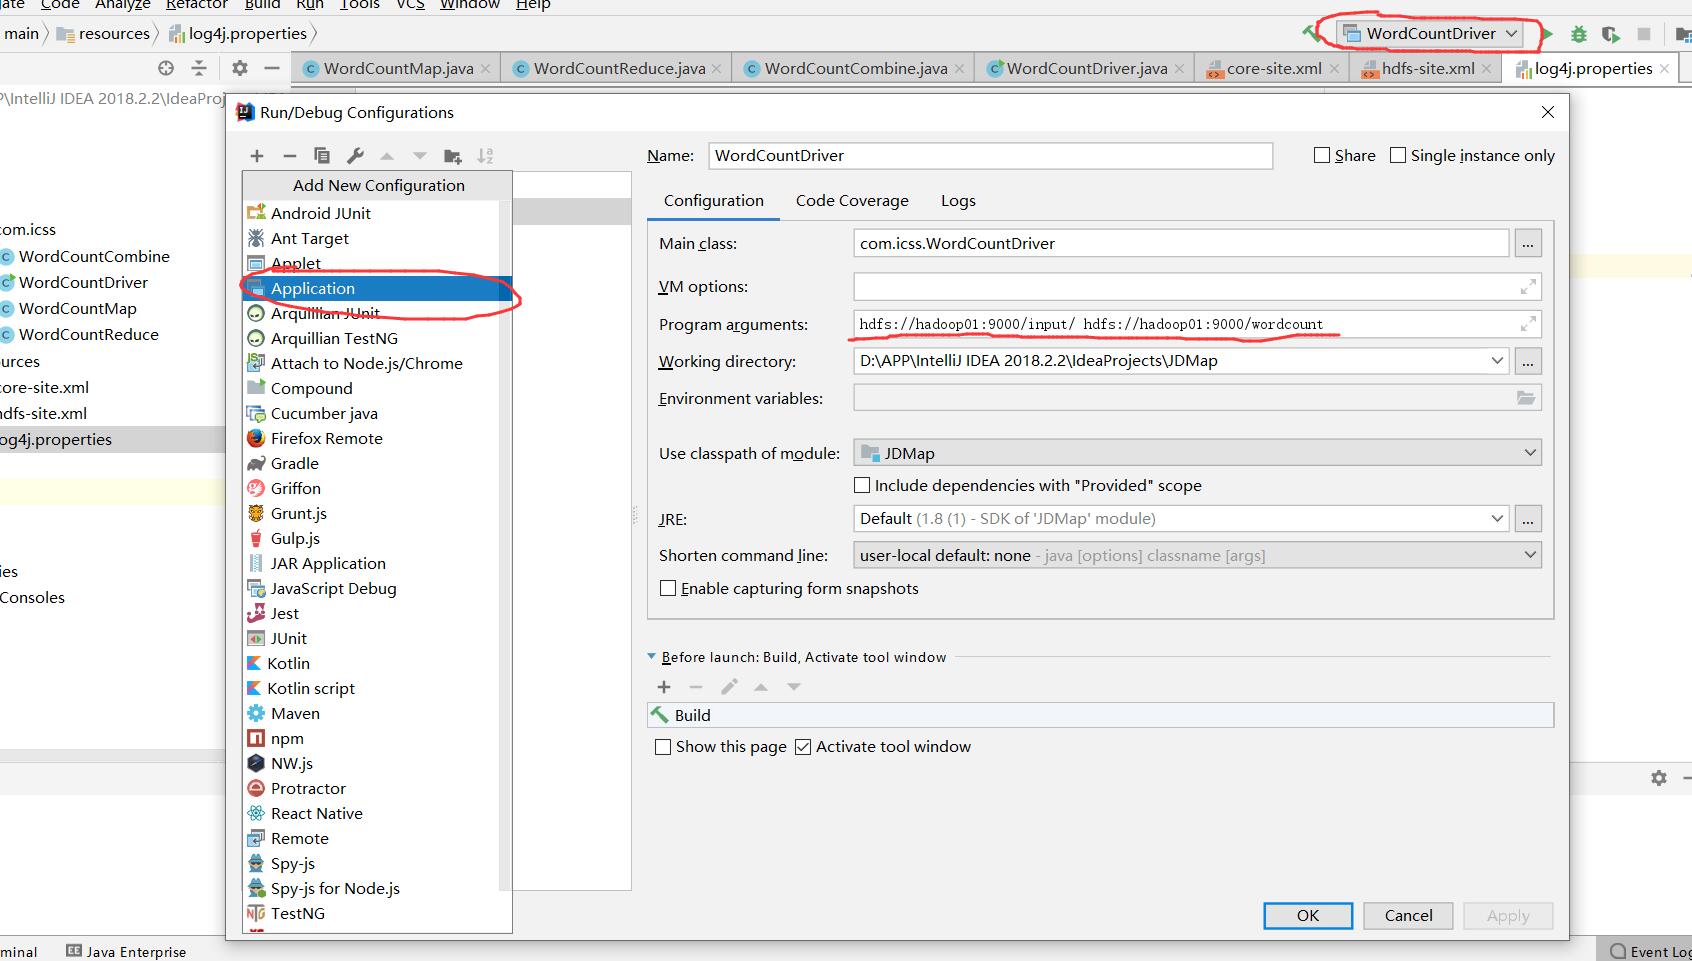
Task: Click the edit defaults wrench icon
Action: (355, 156)
